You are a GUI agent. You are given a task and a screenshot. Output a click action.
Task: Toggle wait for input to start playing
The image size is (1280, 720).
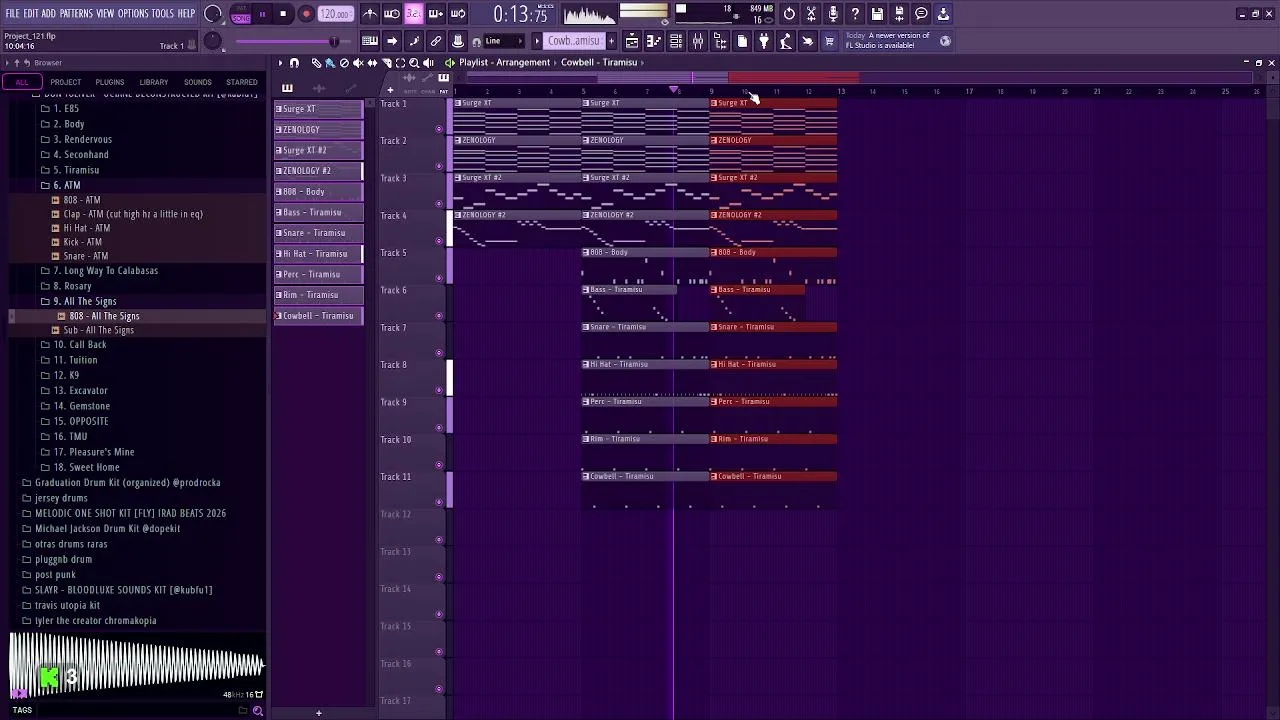point(392,14)
